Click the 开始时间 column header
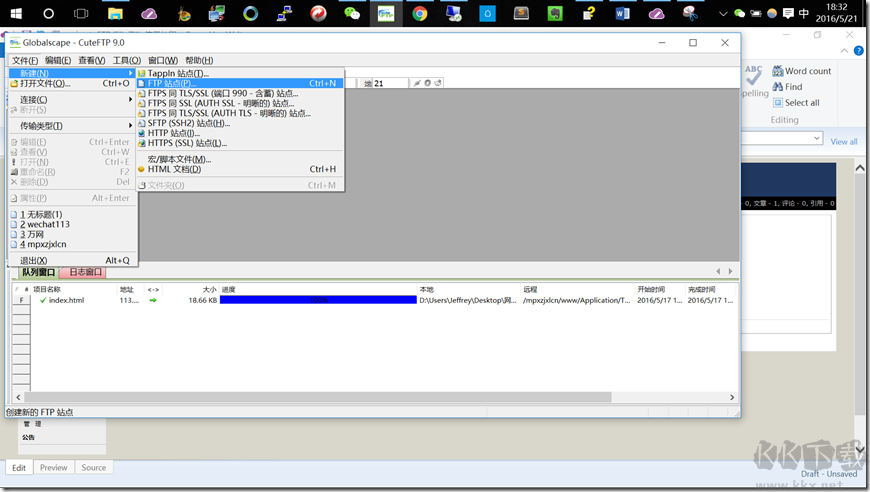This screenshot has height=492, width=870. tap(660, 290)
